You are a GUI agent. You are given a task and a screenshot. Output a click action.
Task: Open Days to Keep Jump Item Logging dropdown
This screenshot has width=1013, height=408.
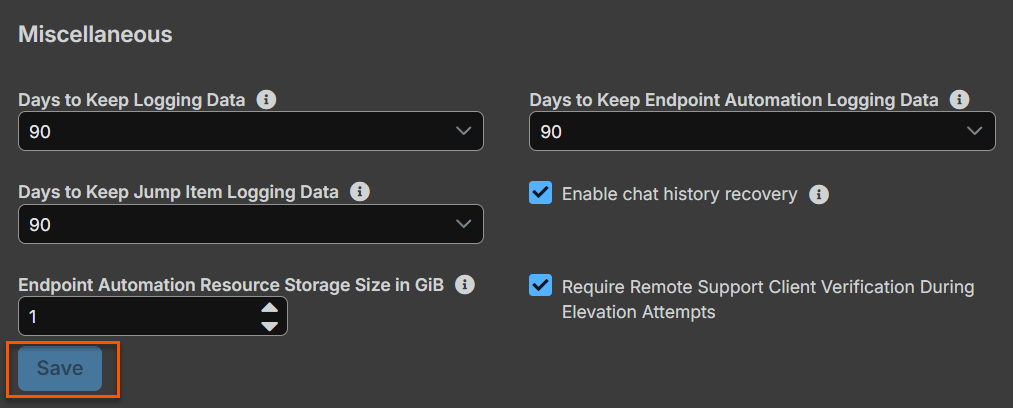point(250,224)
